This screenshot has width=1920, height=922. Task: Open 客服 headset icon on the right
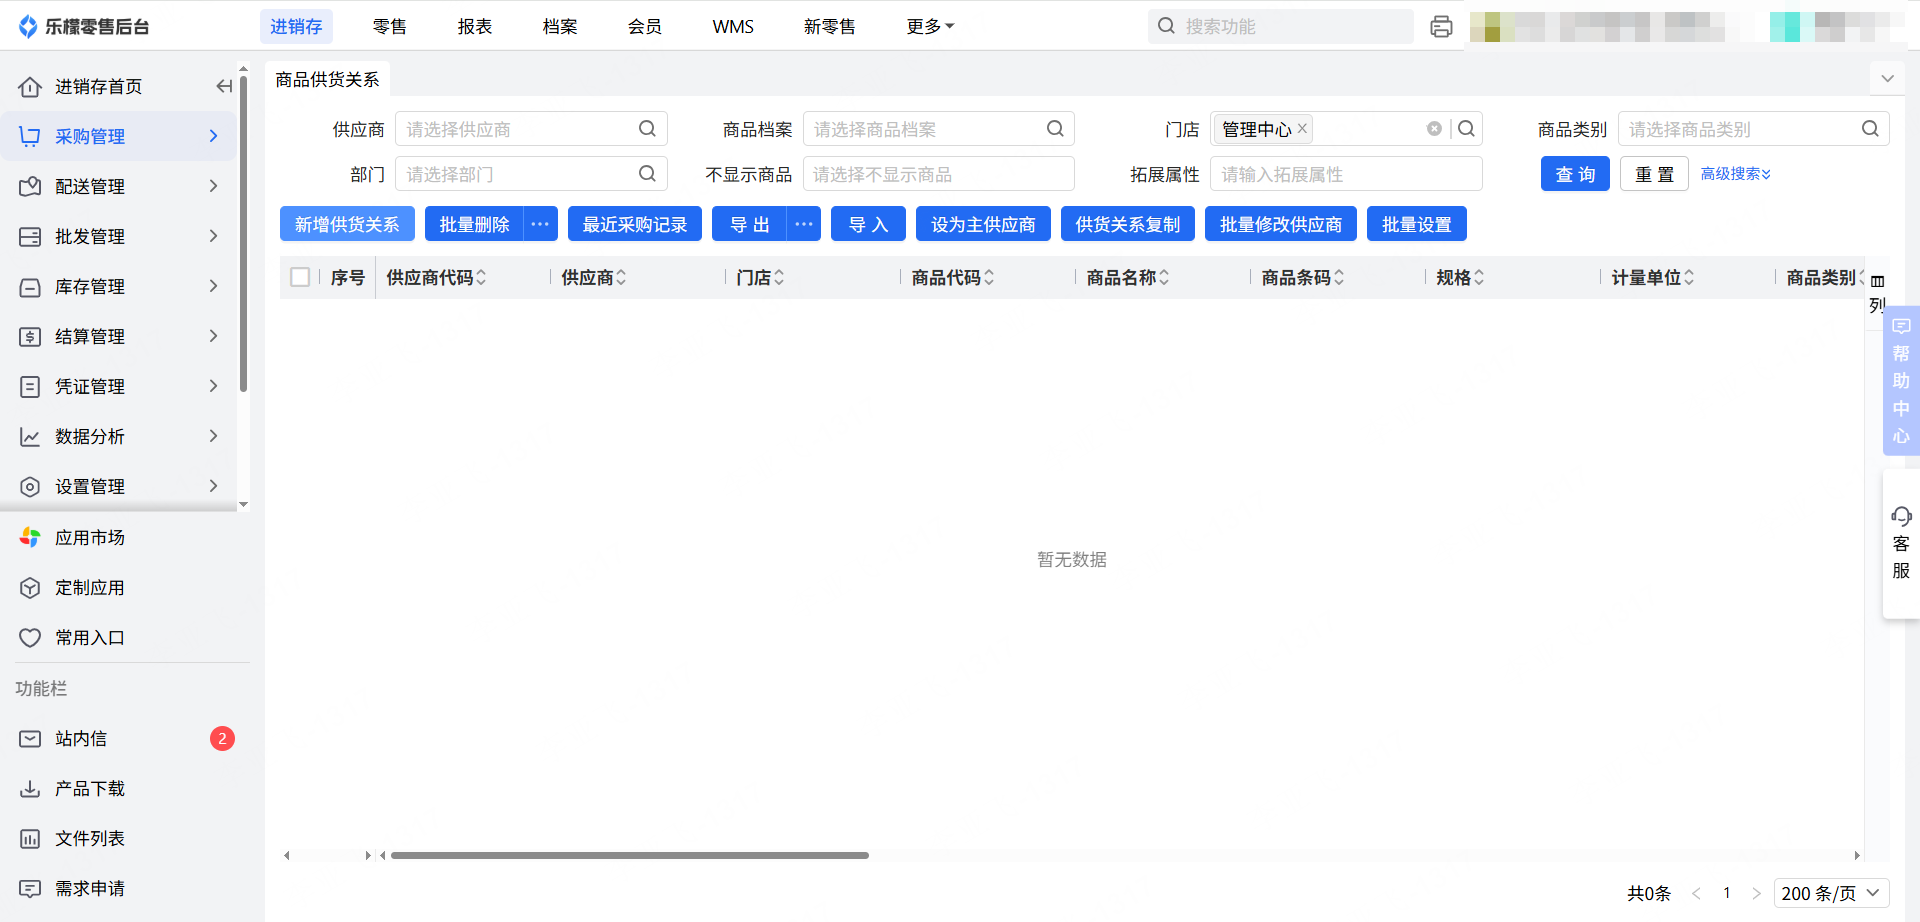click(x=1901, y=517)
